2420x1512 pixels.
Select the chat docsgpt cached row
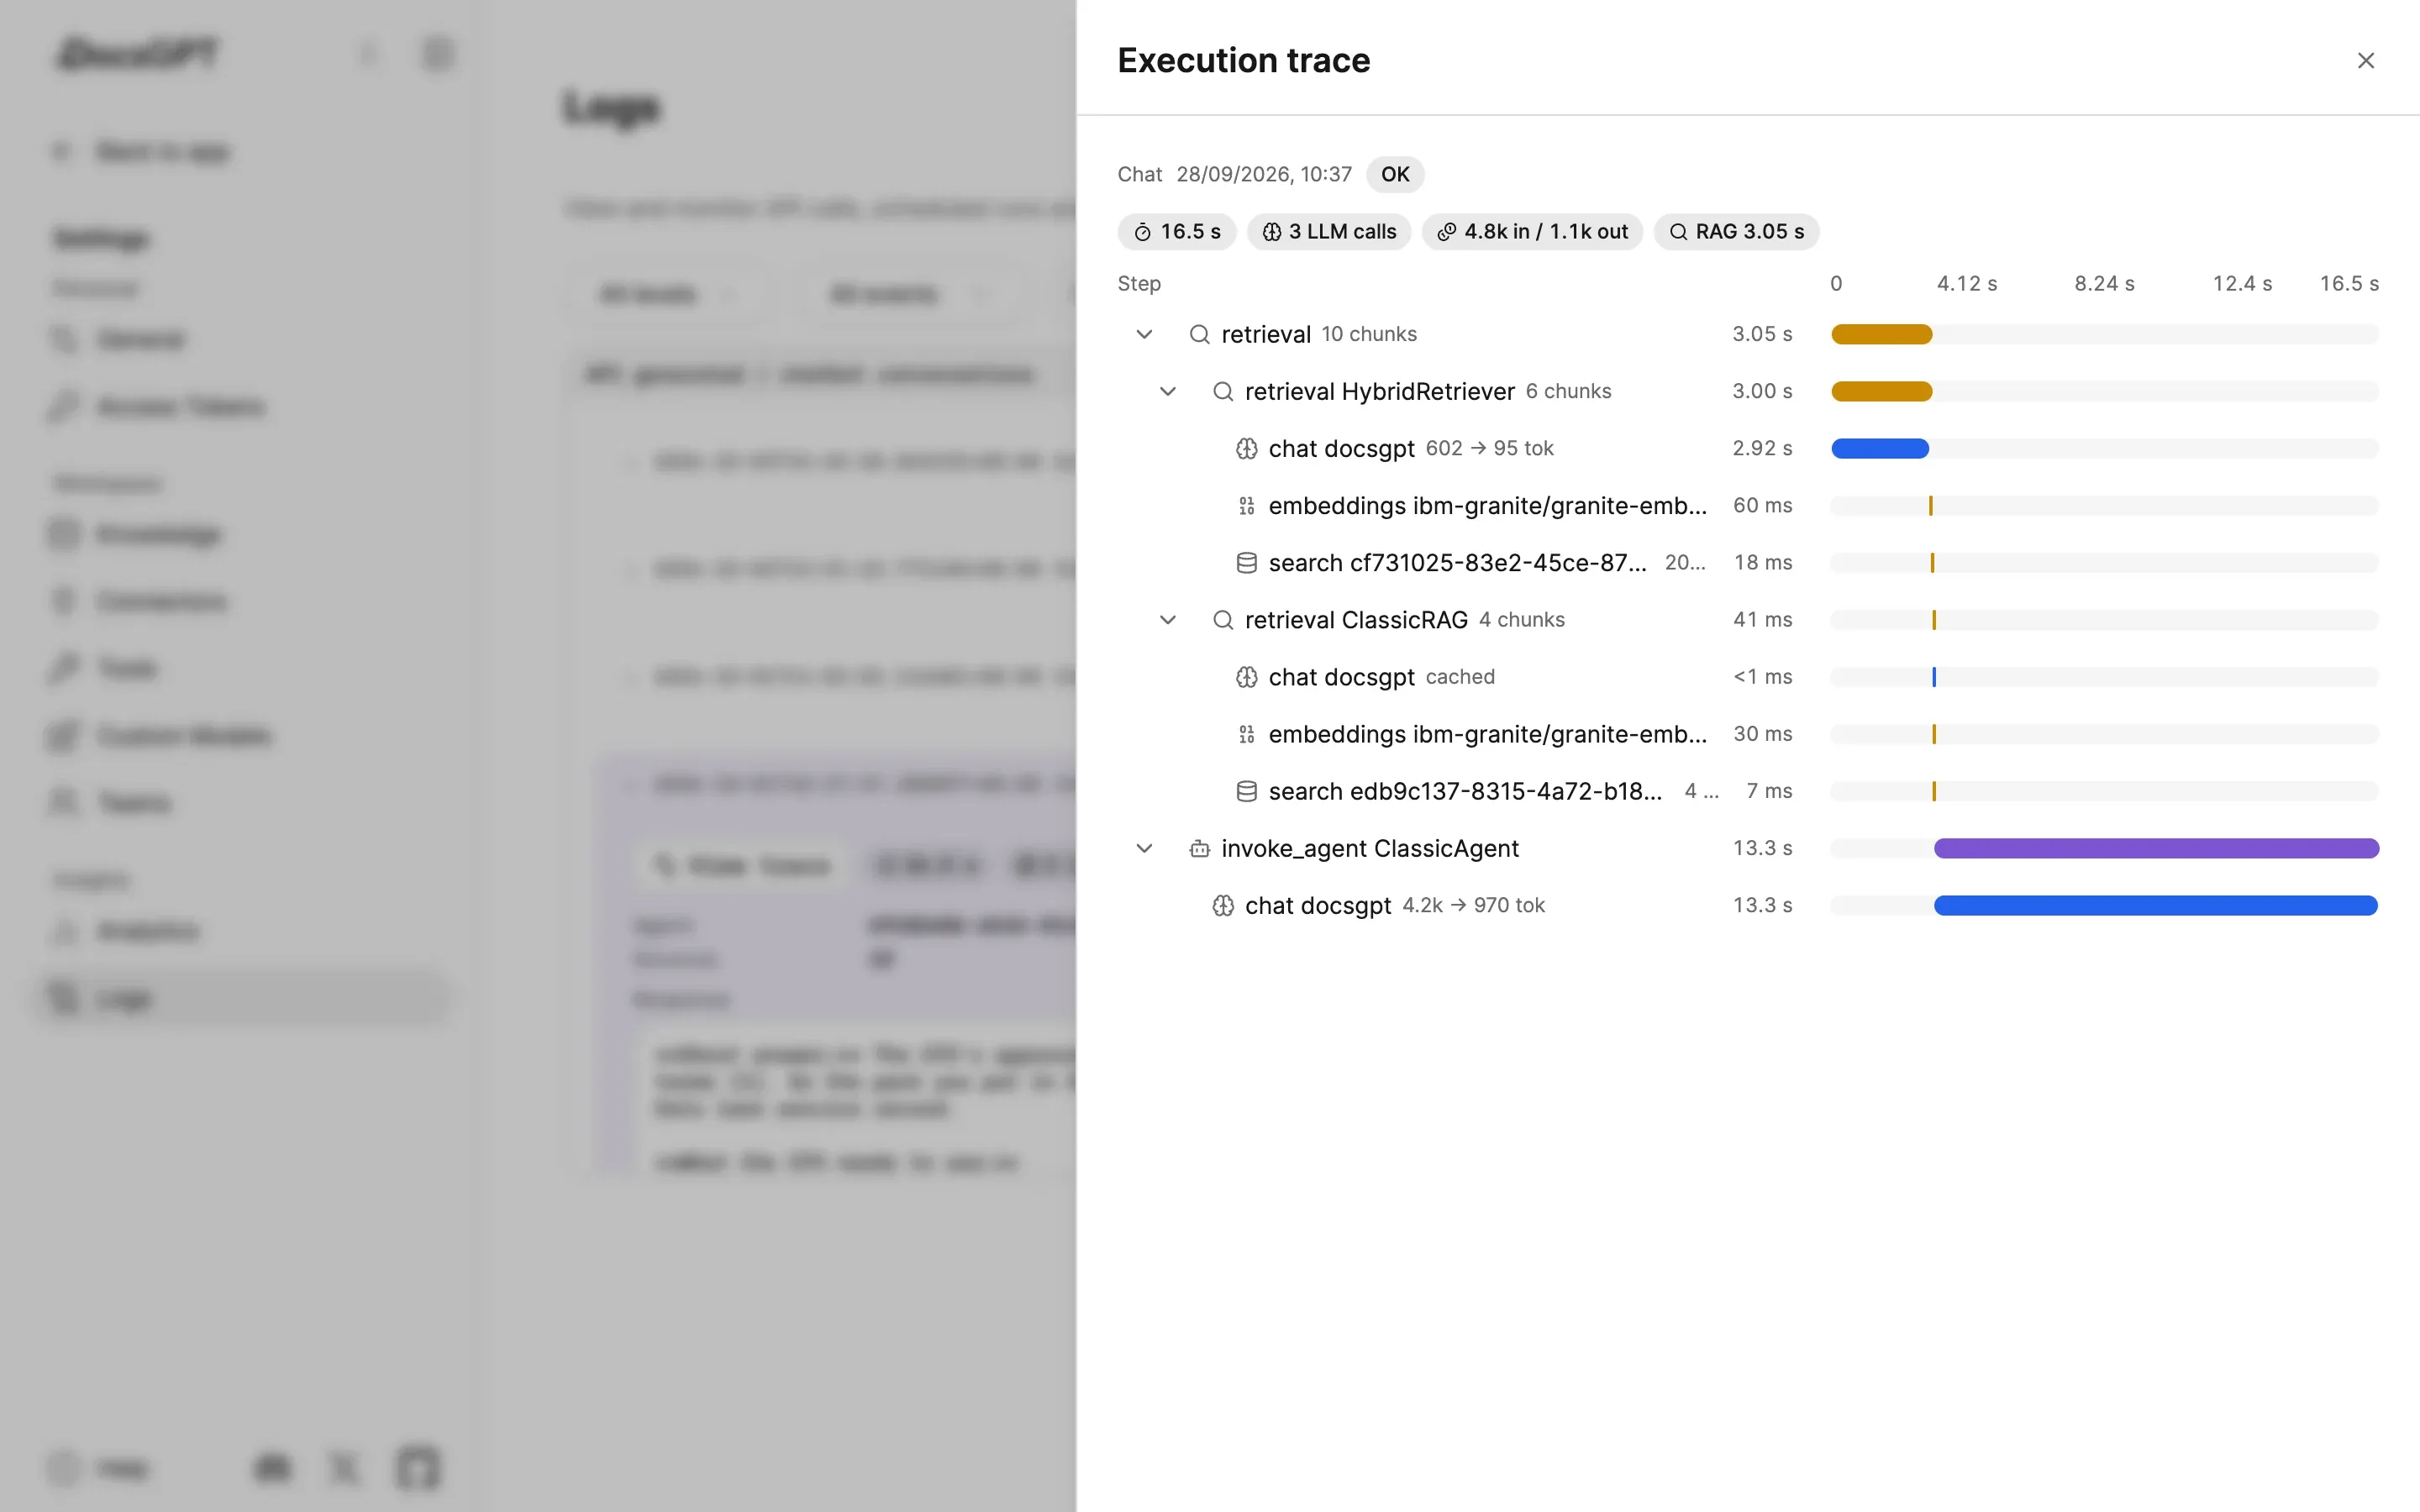(x=1748, y=677)
